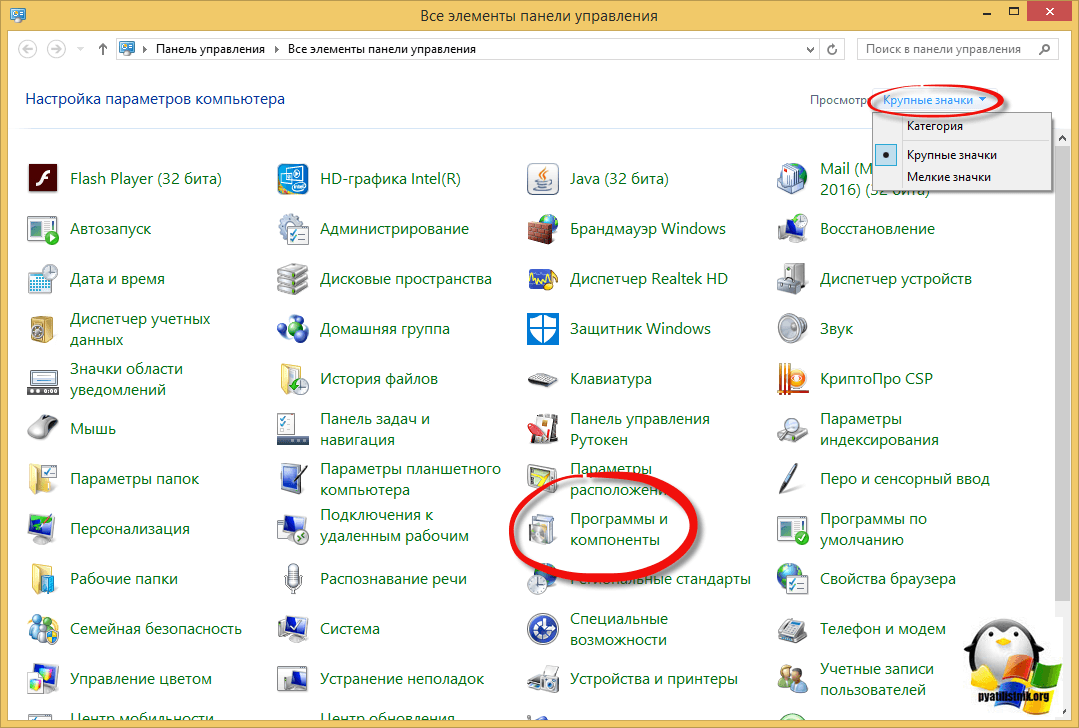Click the Брандмауэр Windows firewall icon
Viewport: 1079px width, 728px height.
pos(542,229)
